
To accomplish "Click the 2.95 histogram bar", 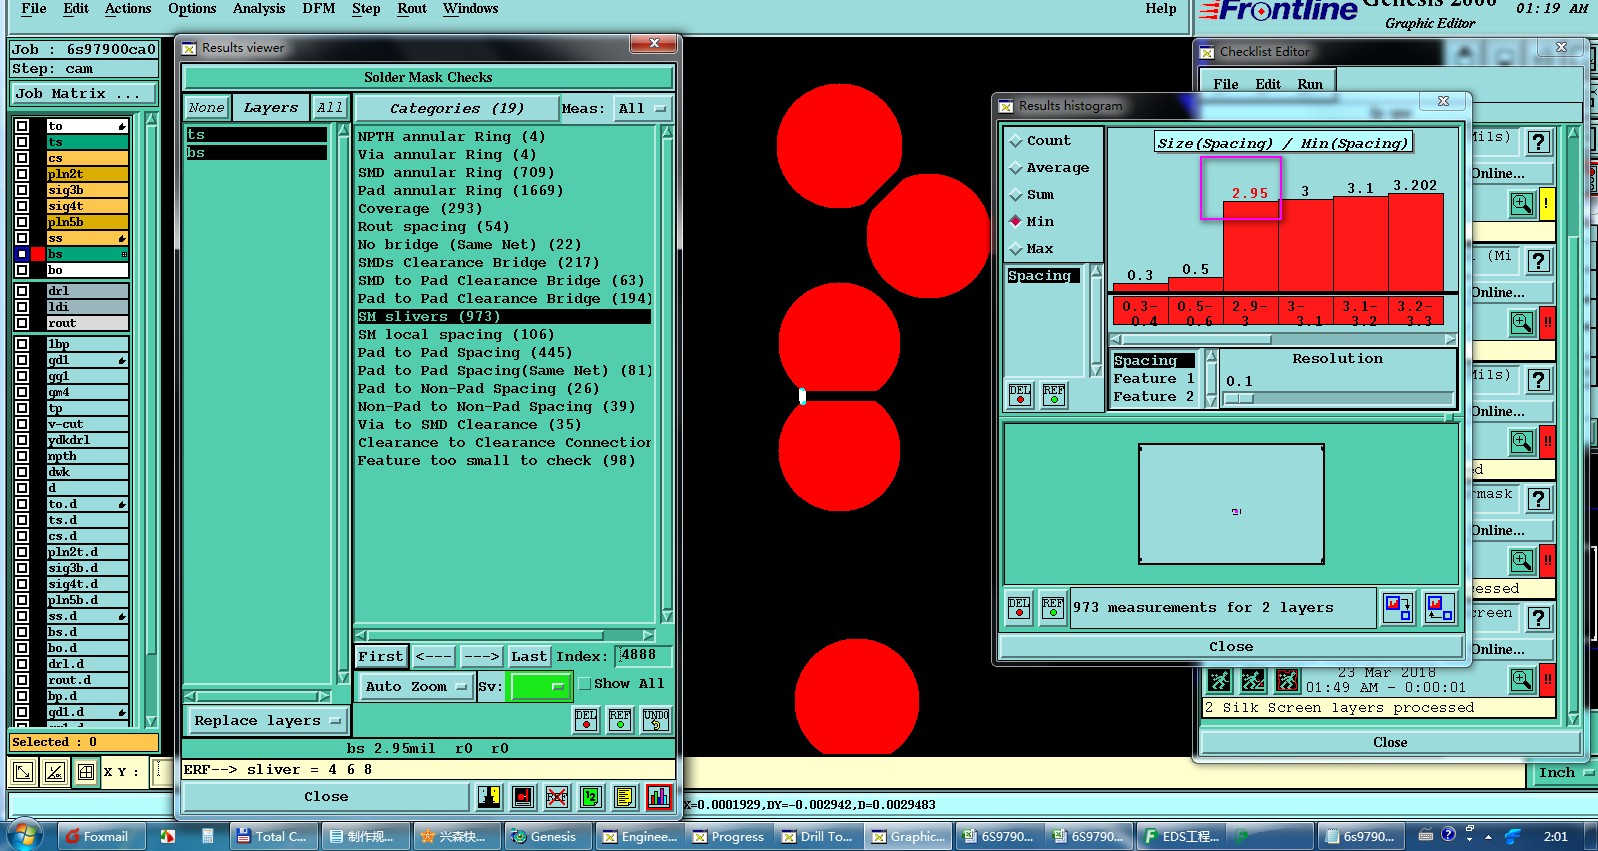I will tap(1250, 245).
